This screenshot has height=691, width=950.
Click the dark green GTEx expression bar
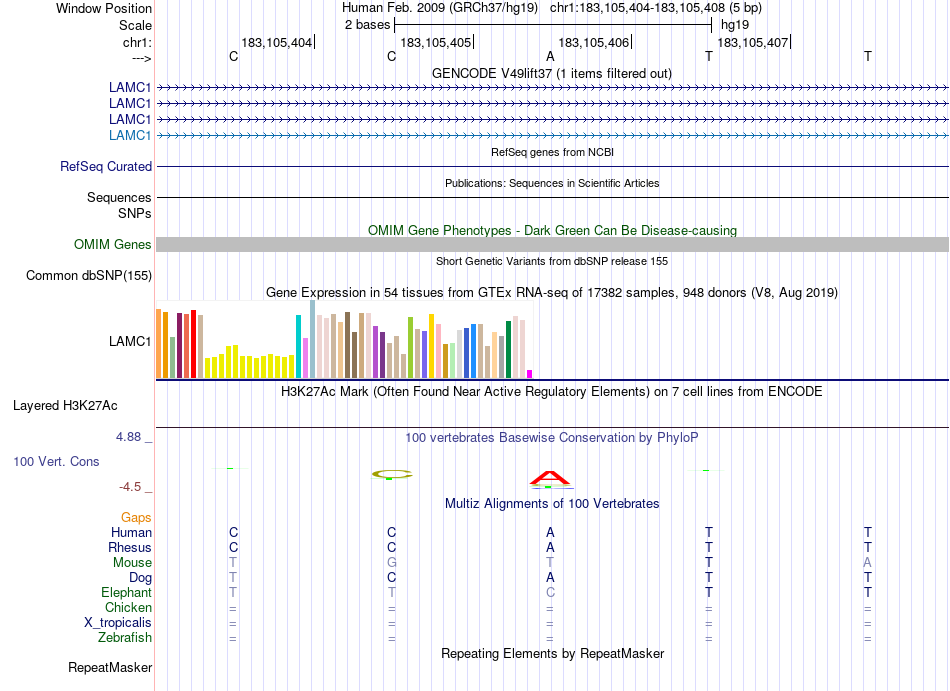tap(509, 349)
